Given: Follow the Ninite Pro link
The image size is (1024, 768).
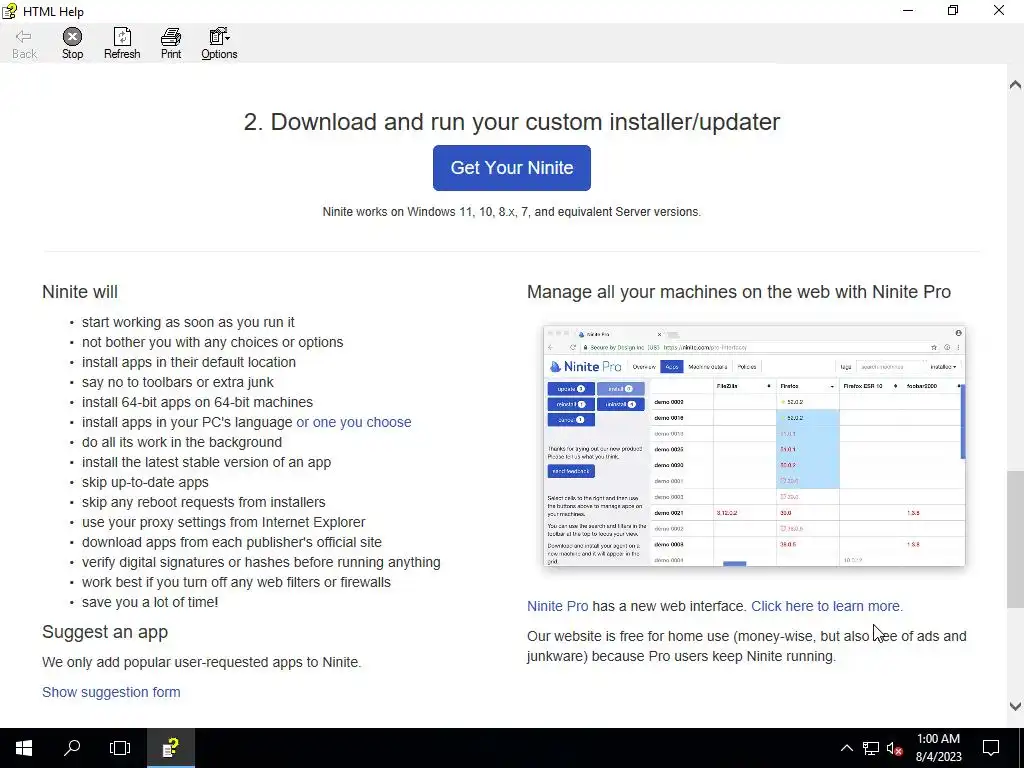Looking at the screenshot, I should (557, 606).
